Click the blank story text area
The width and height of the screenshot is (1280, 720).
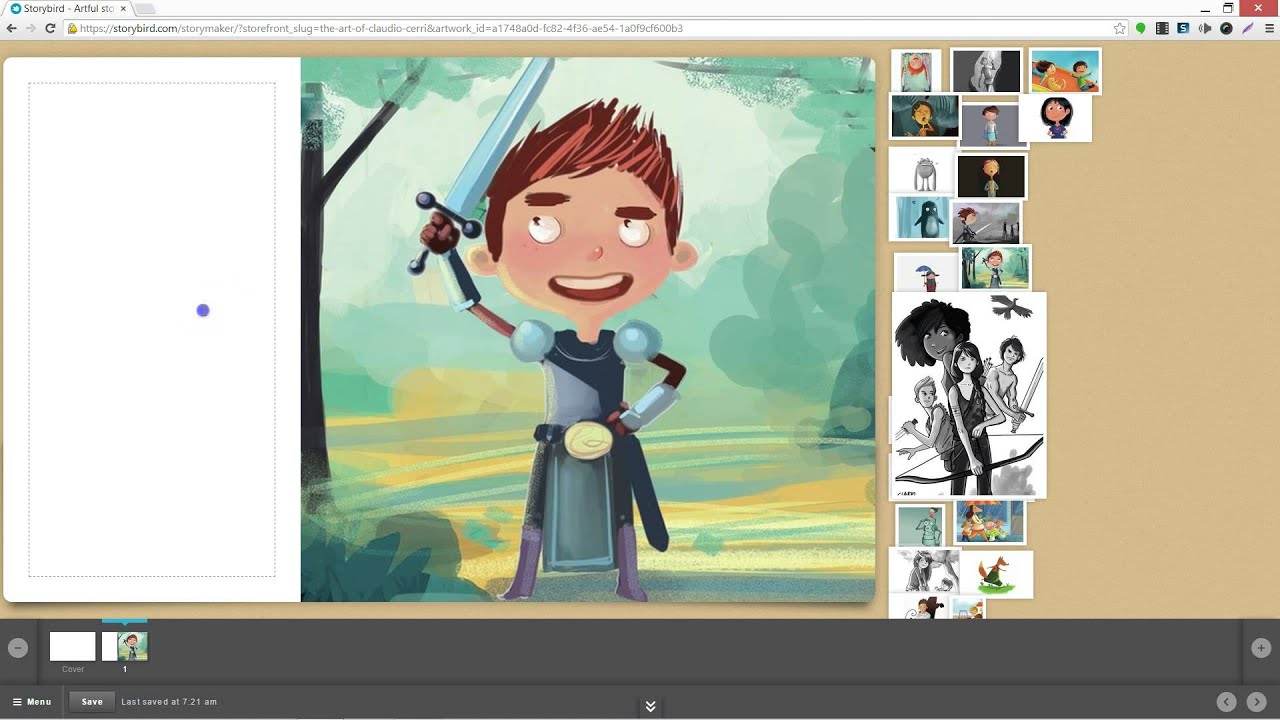152,330
